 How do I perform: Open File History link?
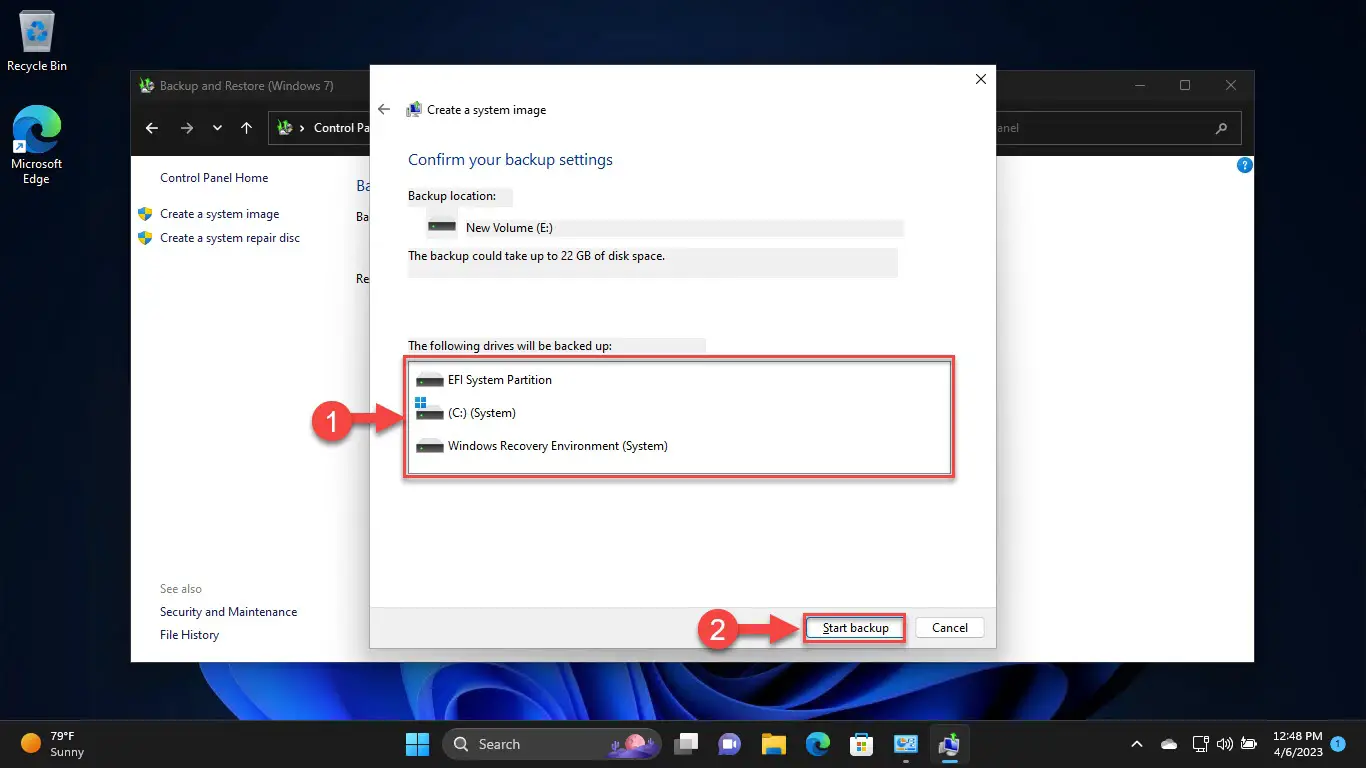click(189, 635)
